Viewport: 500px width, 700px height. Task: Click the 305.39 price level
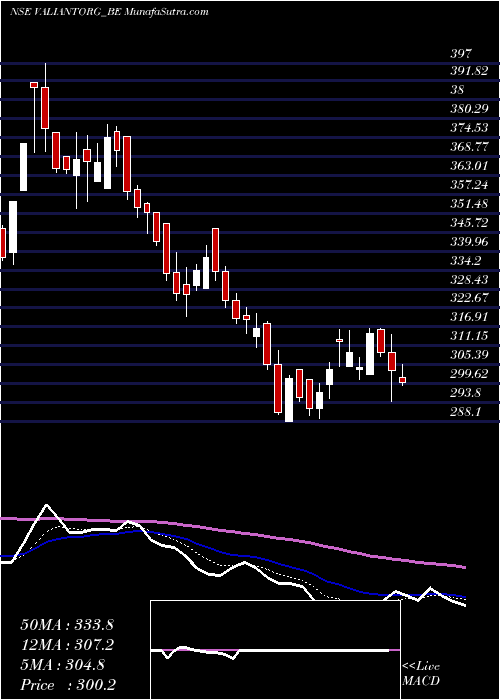coord(469,355)
